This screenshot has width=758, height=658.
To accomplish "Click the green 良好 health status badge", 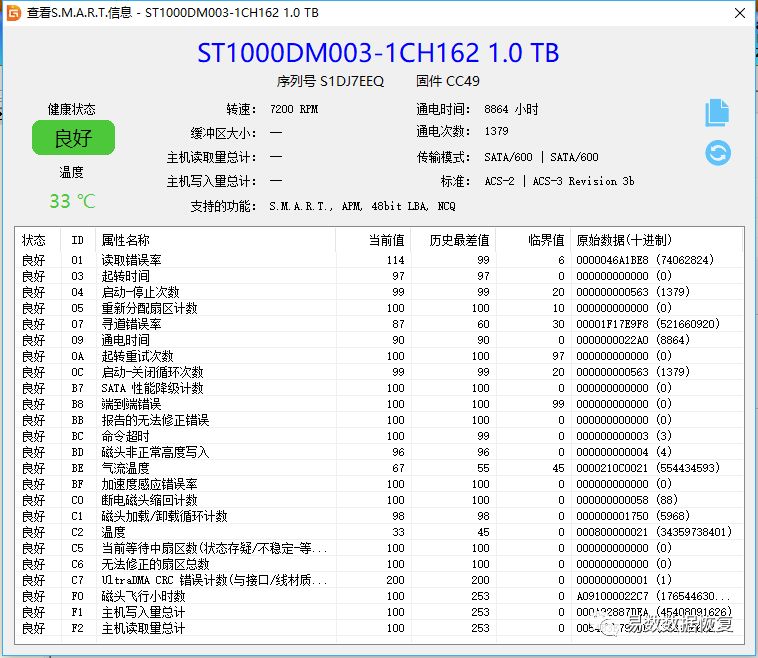I will pyautogui.click(x=73, y=138).
